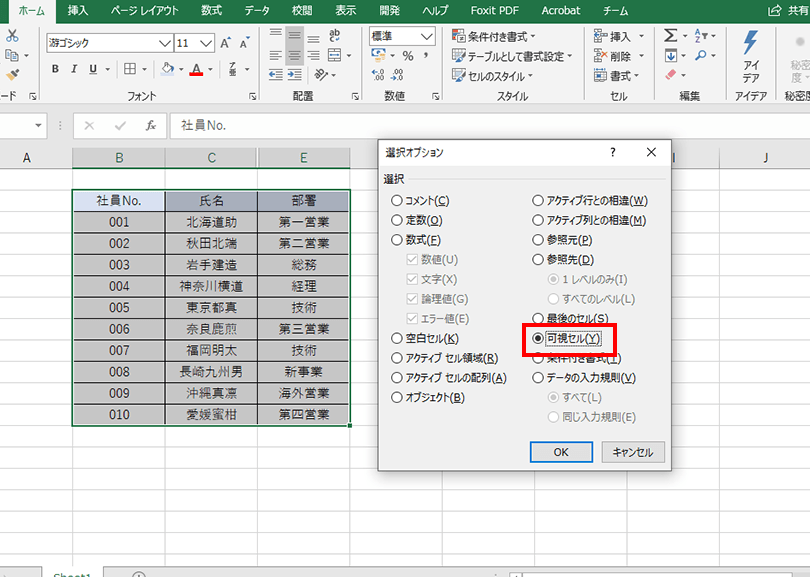810x577 pixels.
Task: Click the AutoSum sigma icon
Action: click(x=670, y=36)
